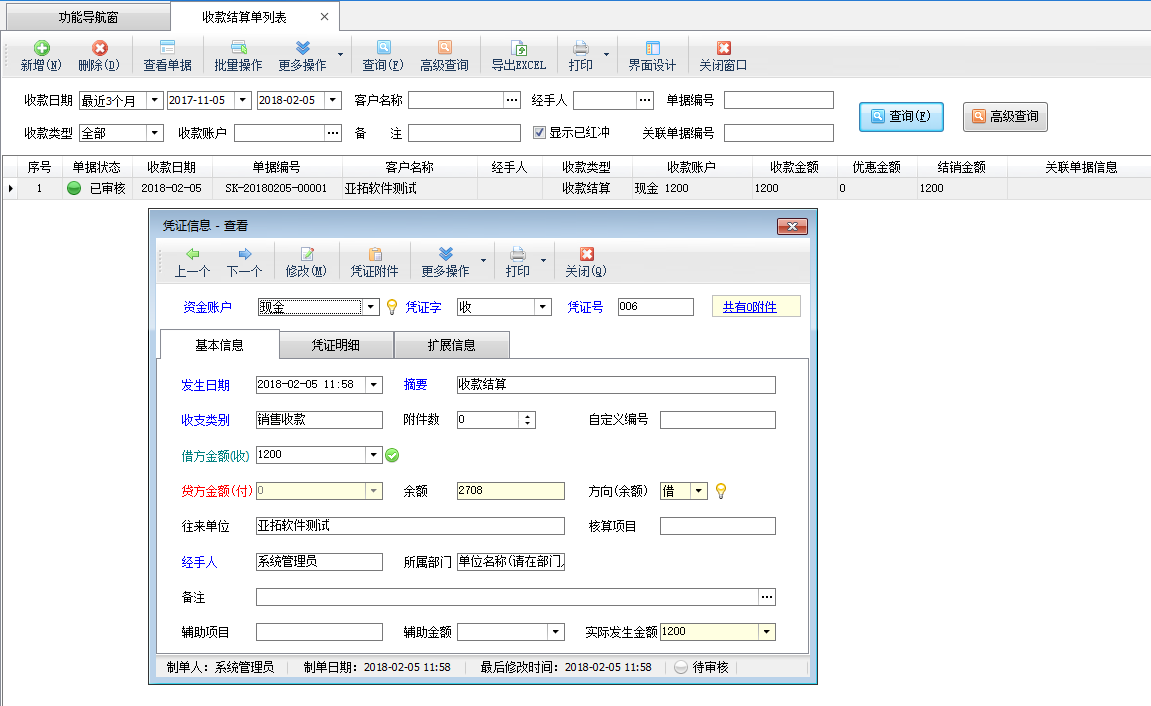Open 凭证附件 attachment tool

point(375,255)
